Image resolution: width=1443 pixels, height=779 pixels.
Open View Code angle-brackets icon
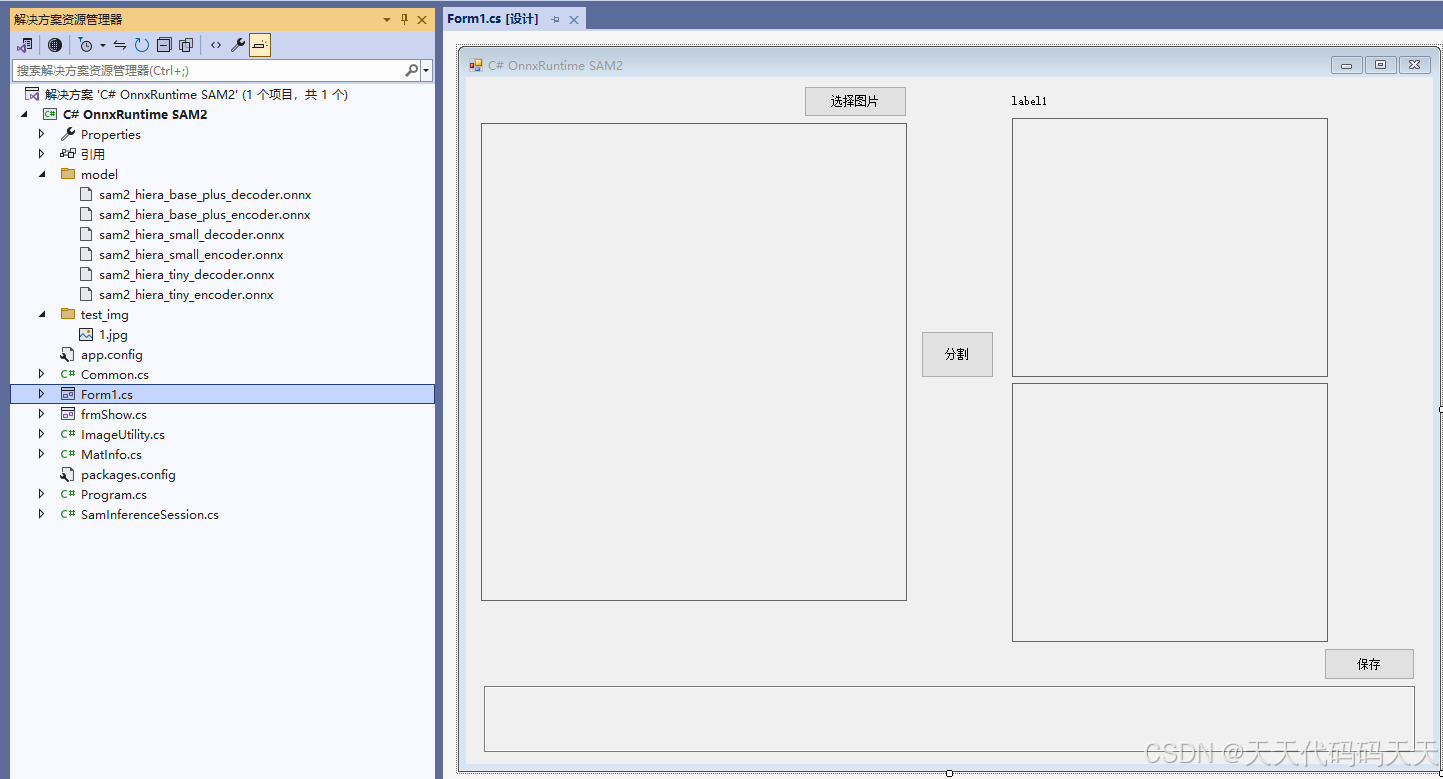[216, 45]
